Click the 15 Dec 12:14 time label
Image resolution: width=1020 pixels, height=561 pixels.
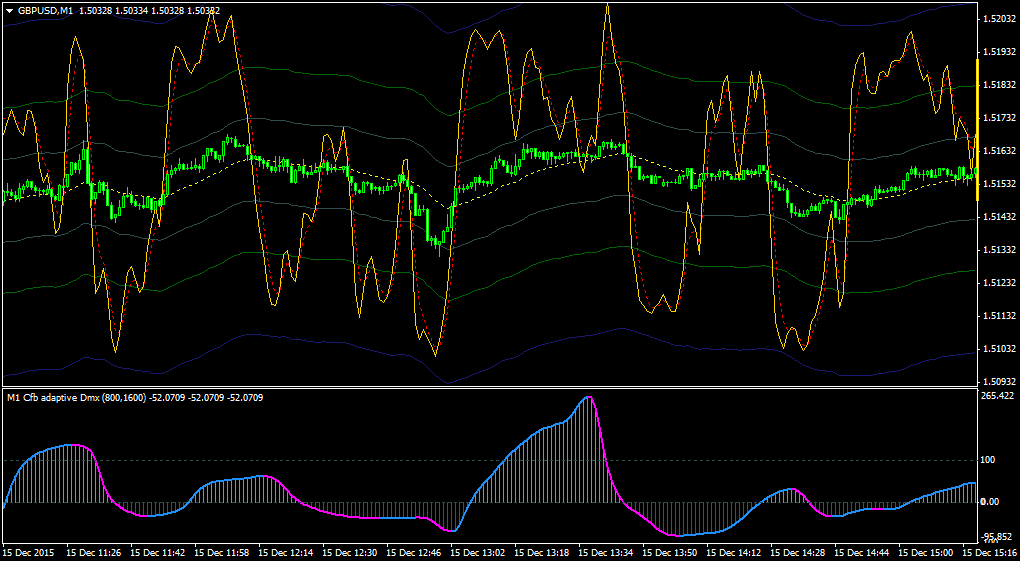point(288,552)
